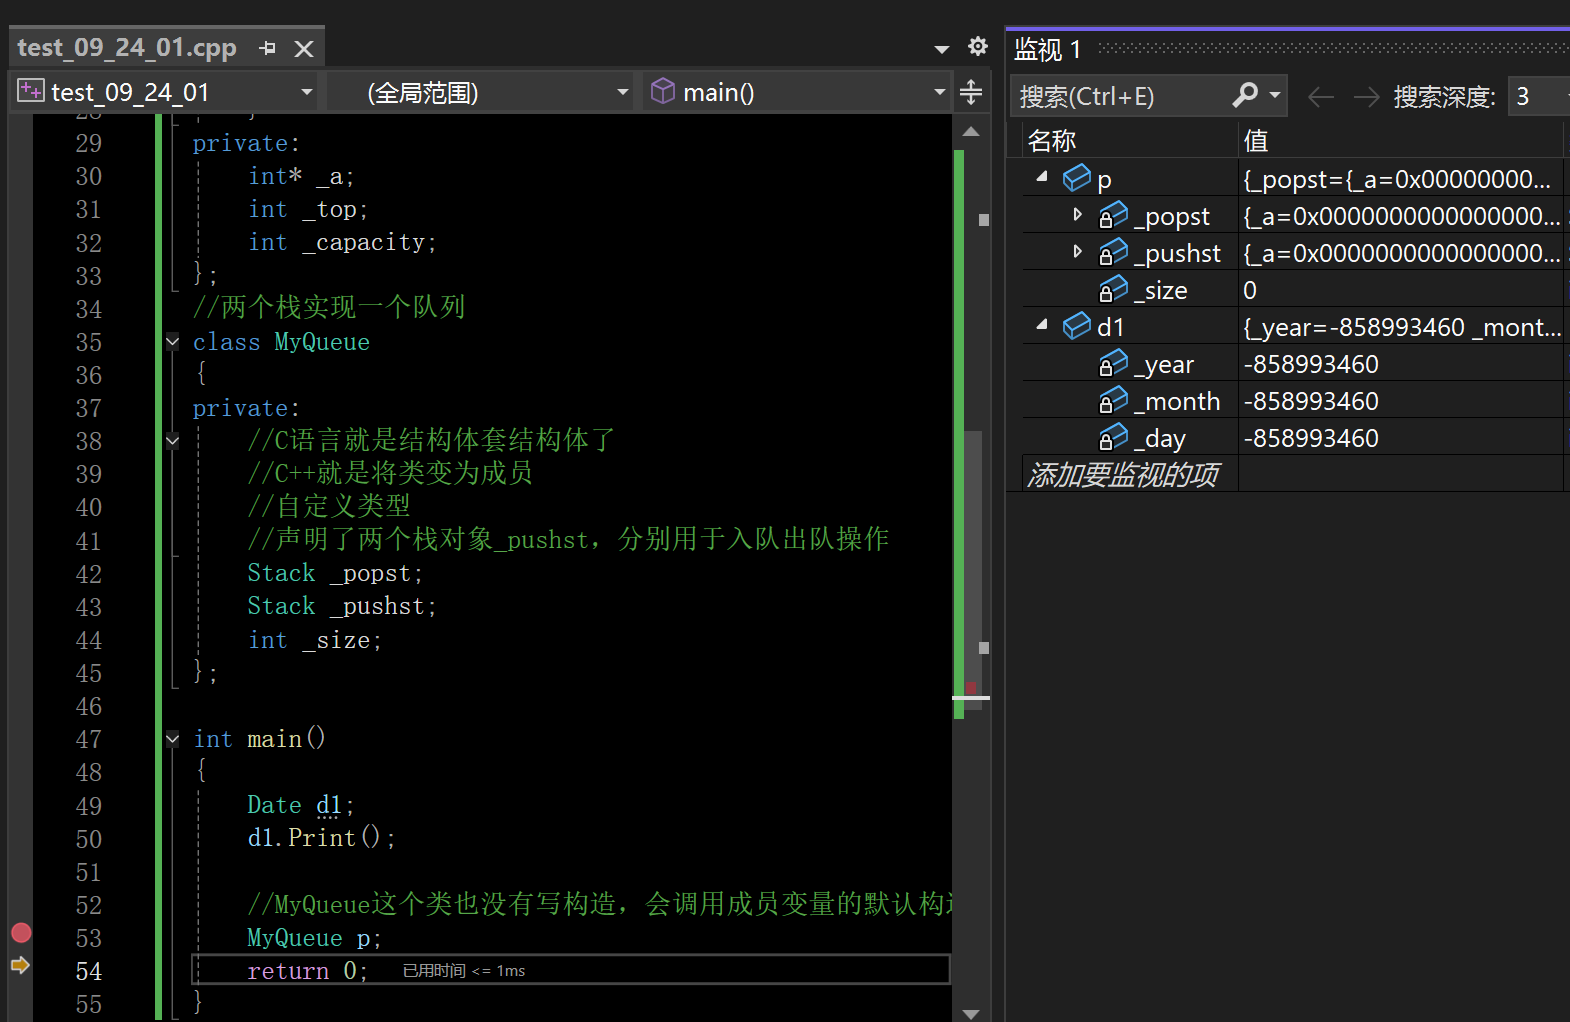Screen dimensions: 1570x1022
Task: Click the search depth field showing 3
Action: coord(1536,96)
